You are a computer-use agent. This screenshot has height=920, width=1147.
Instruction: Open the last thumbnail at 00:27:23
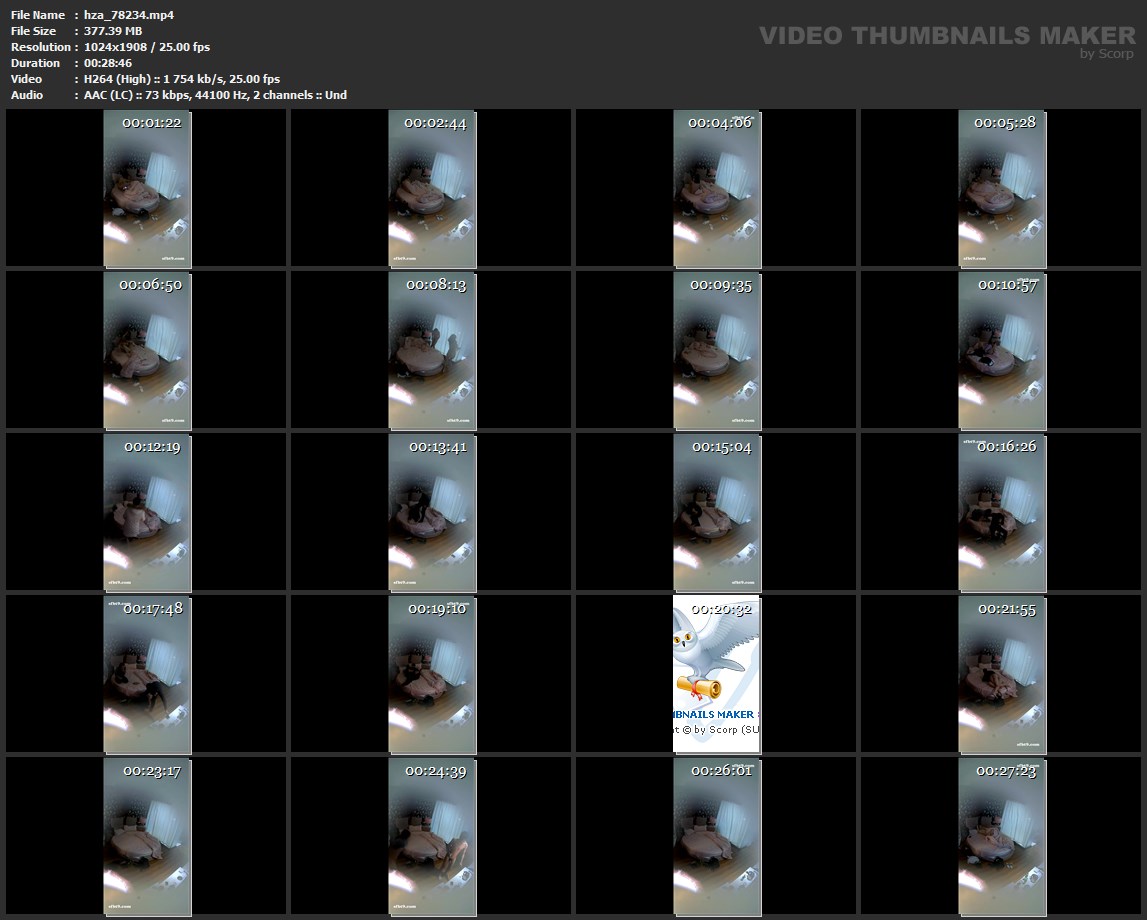coord(1002,837)
